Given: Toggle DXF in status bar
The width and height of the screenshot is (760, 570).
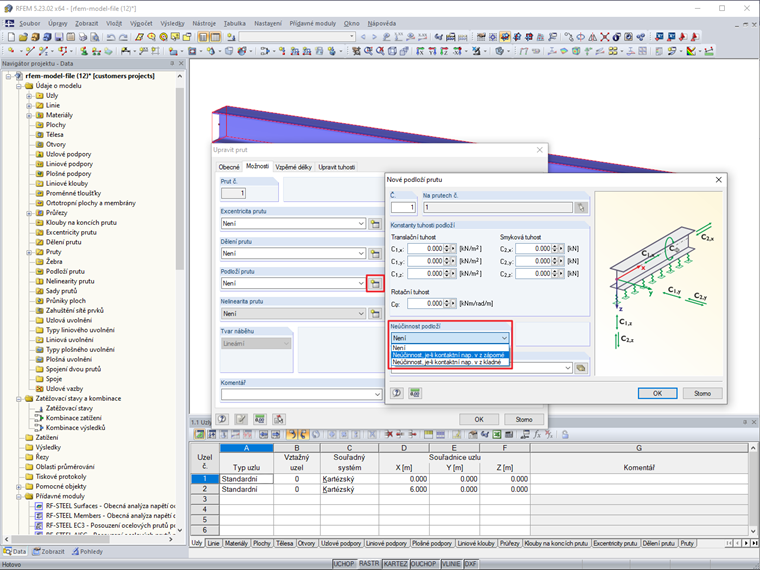Looking at the screenshot, I should coord(471,564).
